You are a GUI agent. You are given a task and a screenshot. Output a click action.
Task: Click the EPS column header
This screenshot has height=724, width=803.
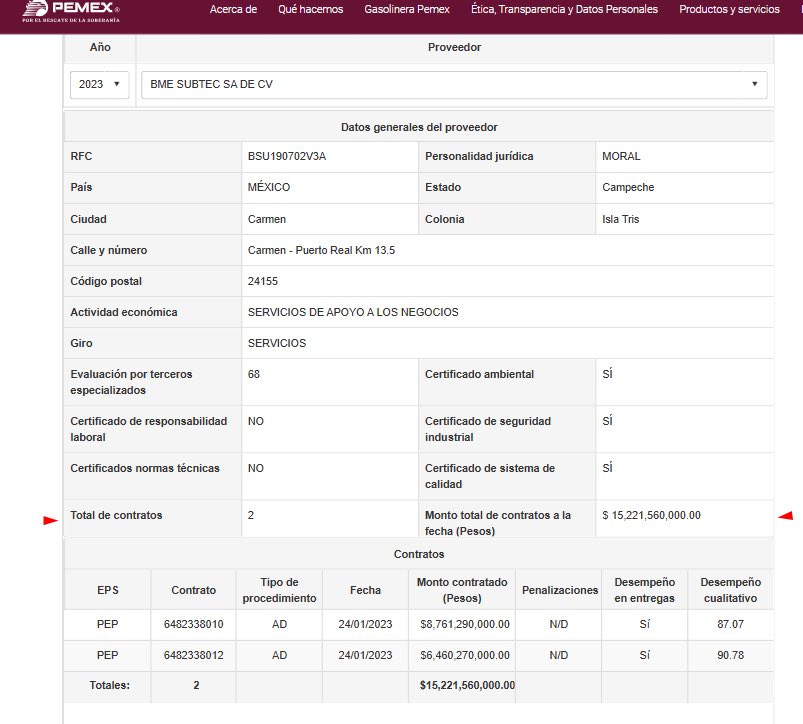(x=108, y=590)
